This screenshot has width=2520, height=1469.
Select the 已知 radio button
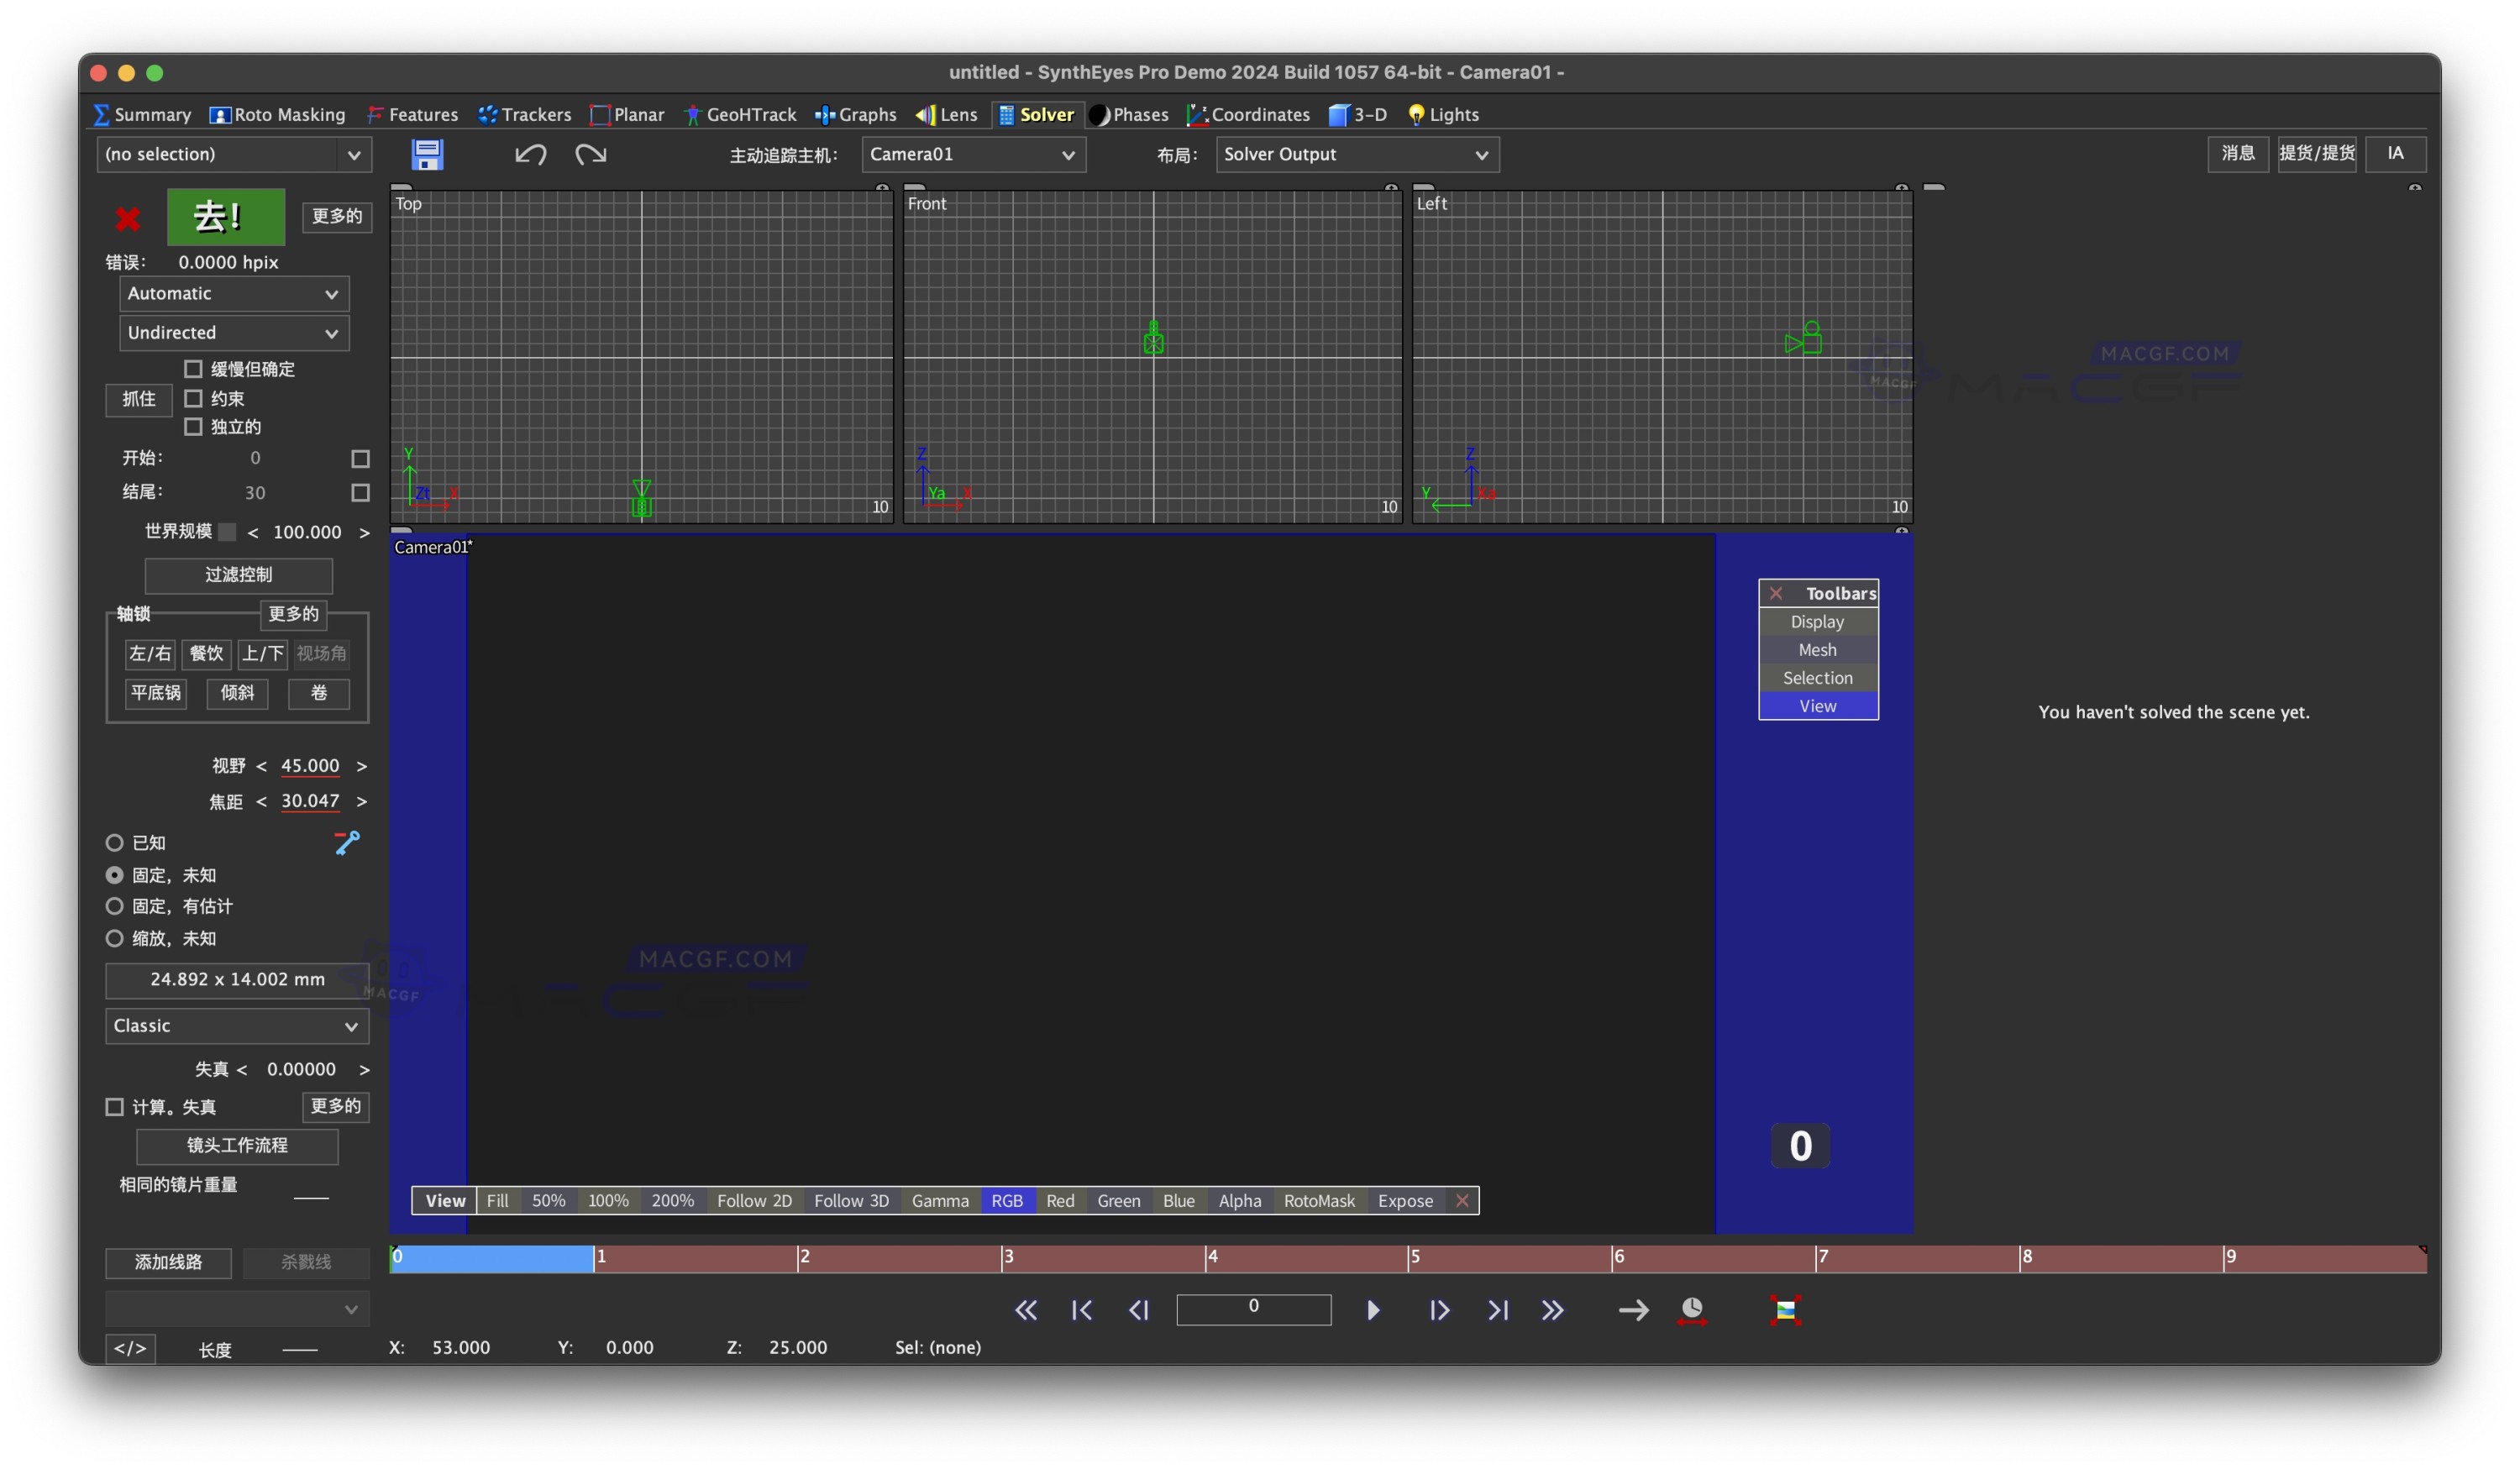pos(115,842)
